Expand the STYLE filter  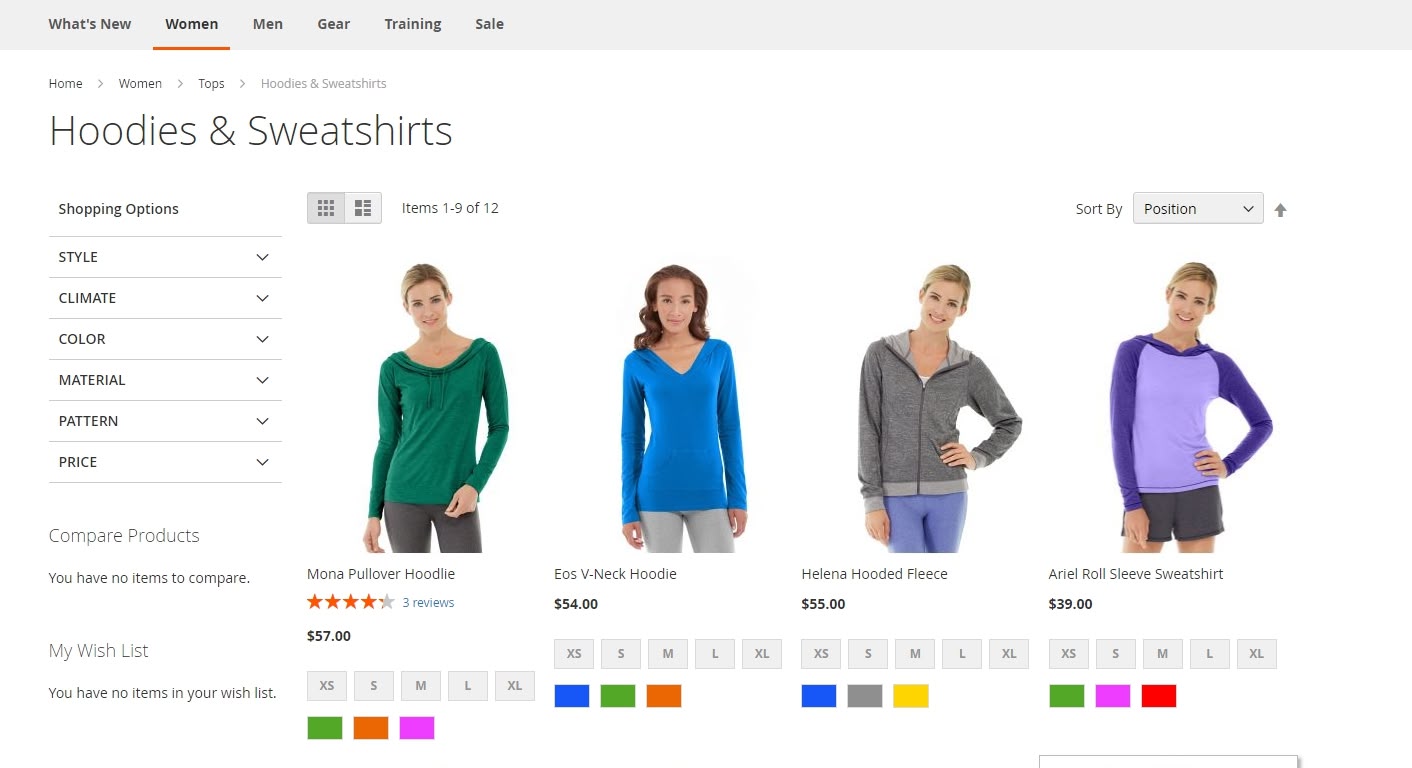click(x=165, y=257)
